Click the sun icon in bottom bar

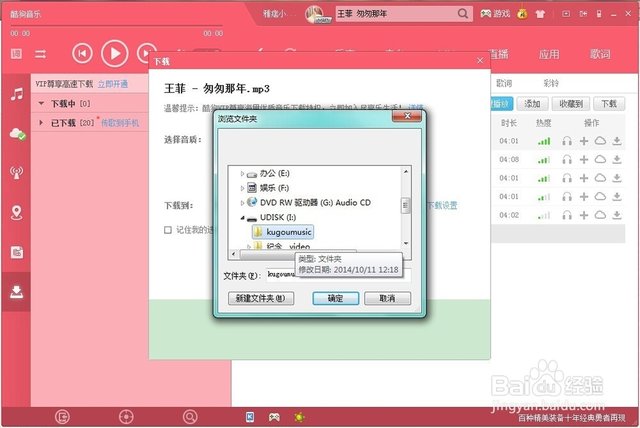(300, 417)
